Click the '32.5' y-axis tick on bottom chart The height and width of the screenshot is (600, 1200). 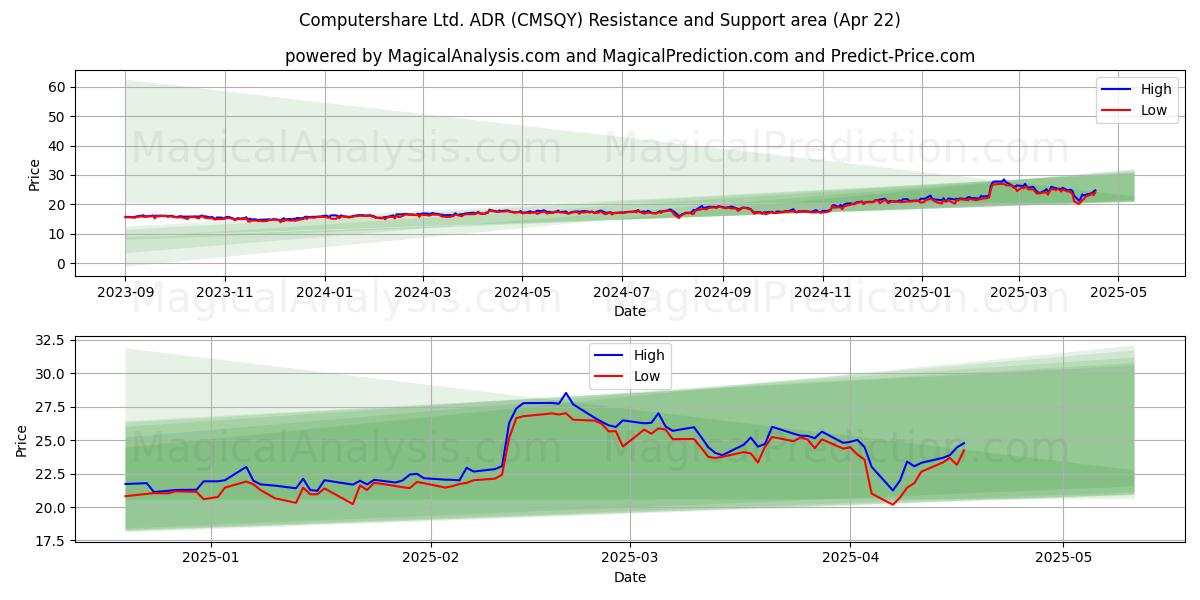tap(50, 341)
